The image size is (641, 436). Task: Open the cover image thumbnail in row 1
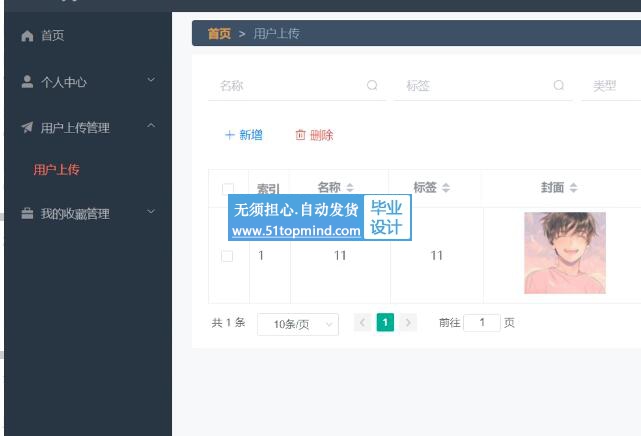tap(565, 253)
